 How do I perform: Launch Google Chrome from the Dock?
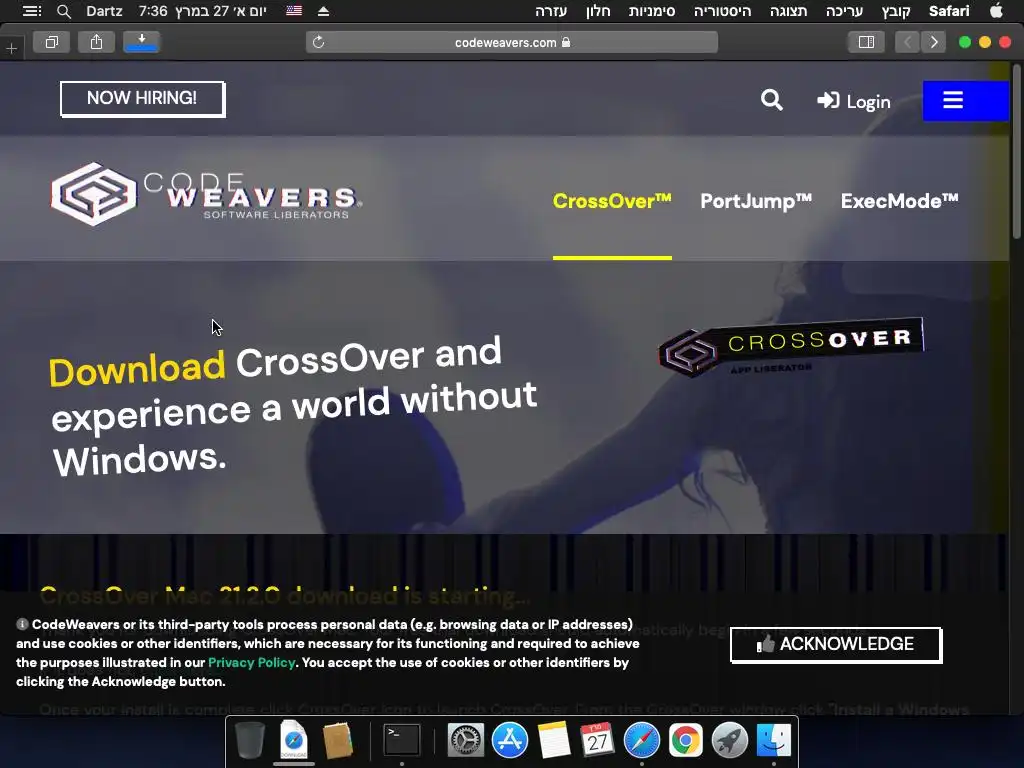pyautogui.click(x=685, y=741)
